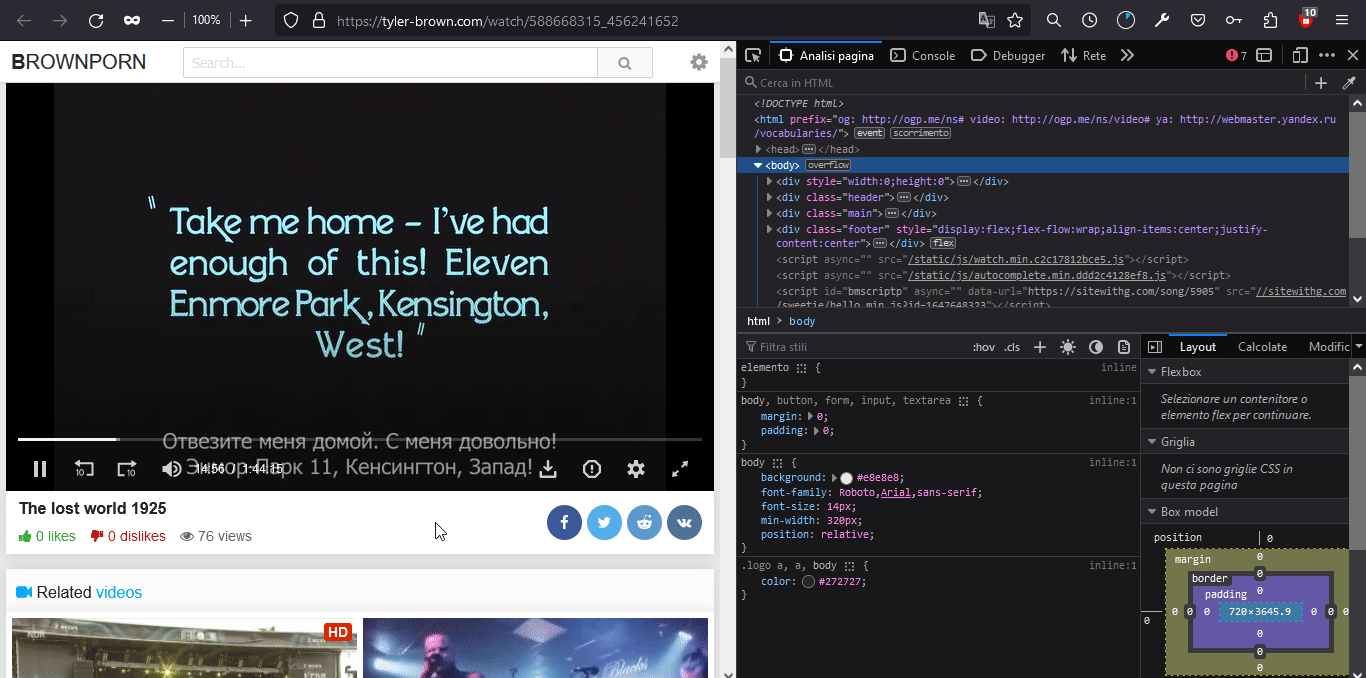Toggle light color scheme simulation
The width and height of the screenshot is (1366, 678).
pyautogui.click(x=1068, y=347)
